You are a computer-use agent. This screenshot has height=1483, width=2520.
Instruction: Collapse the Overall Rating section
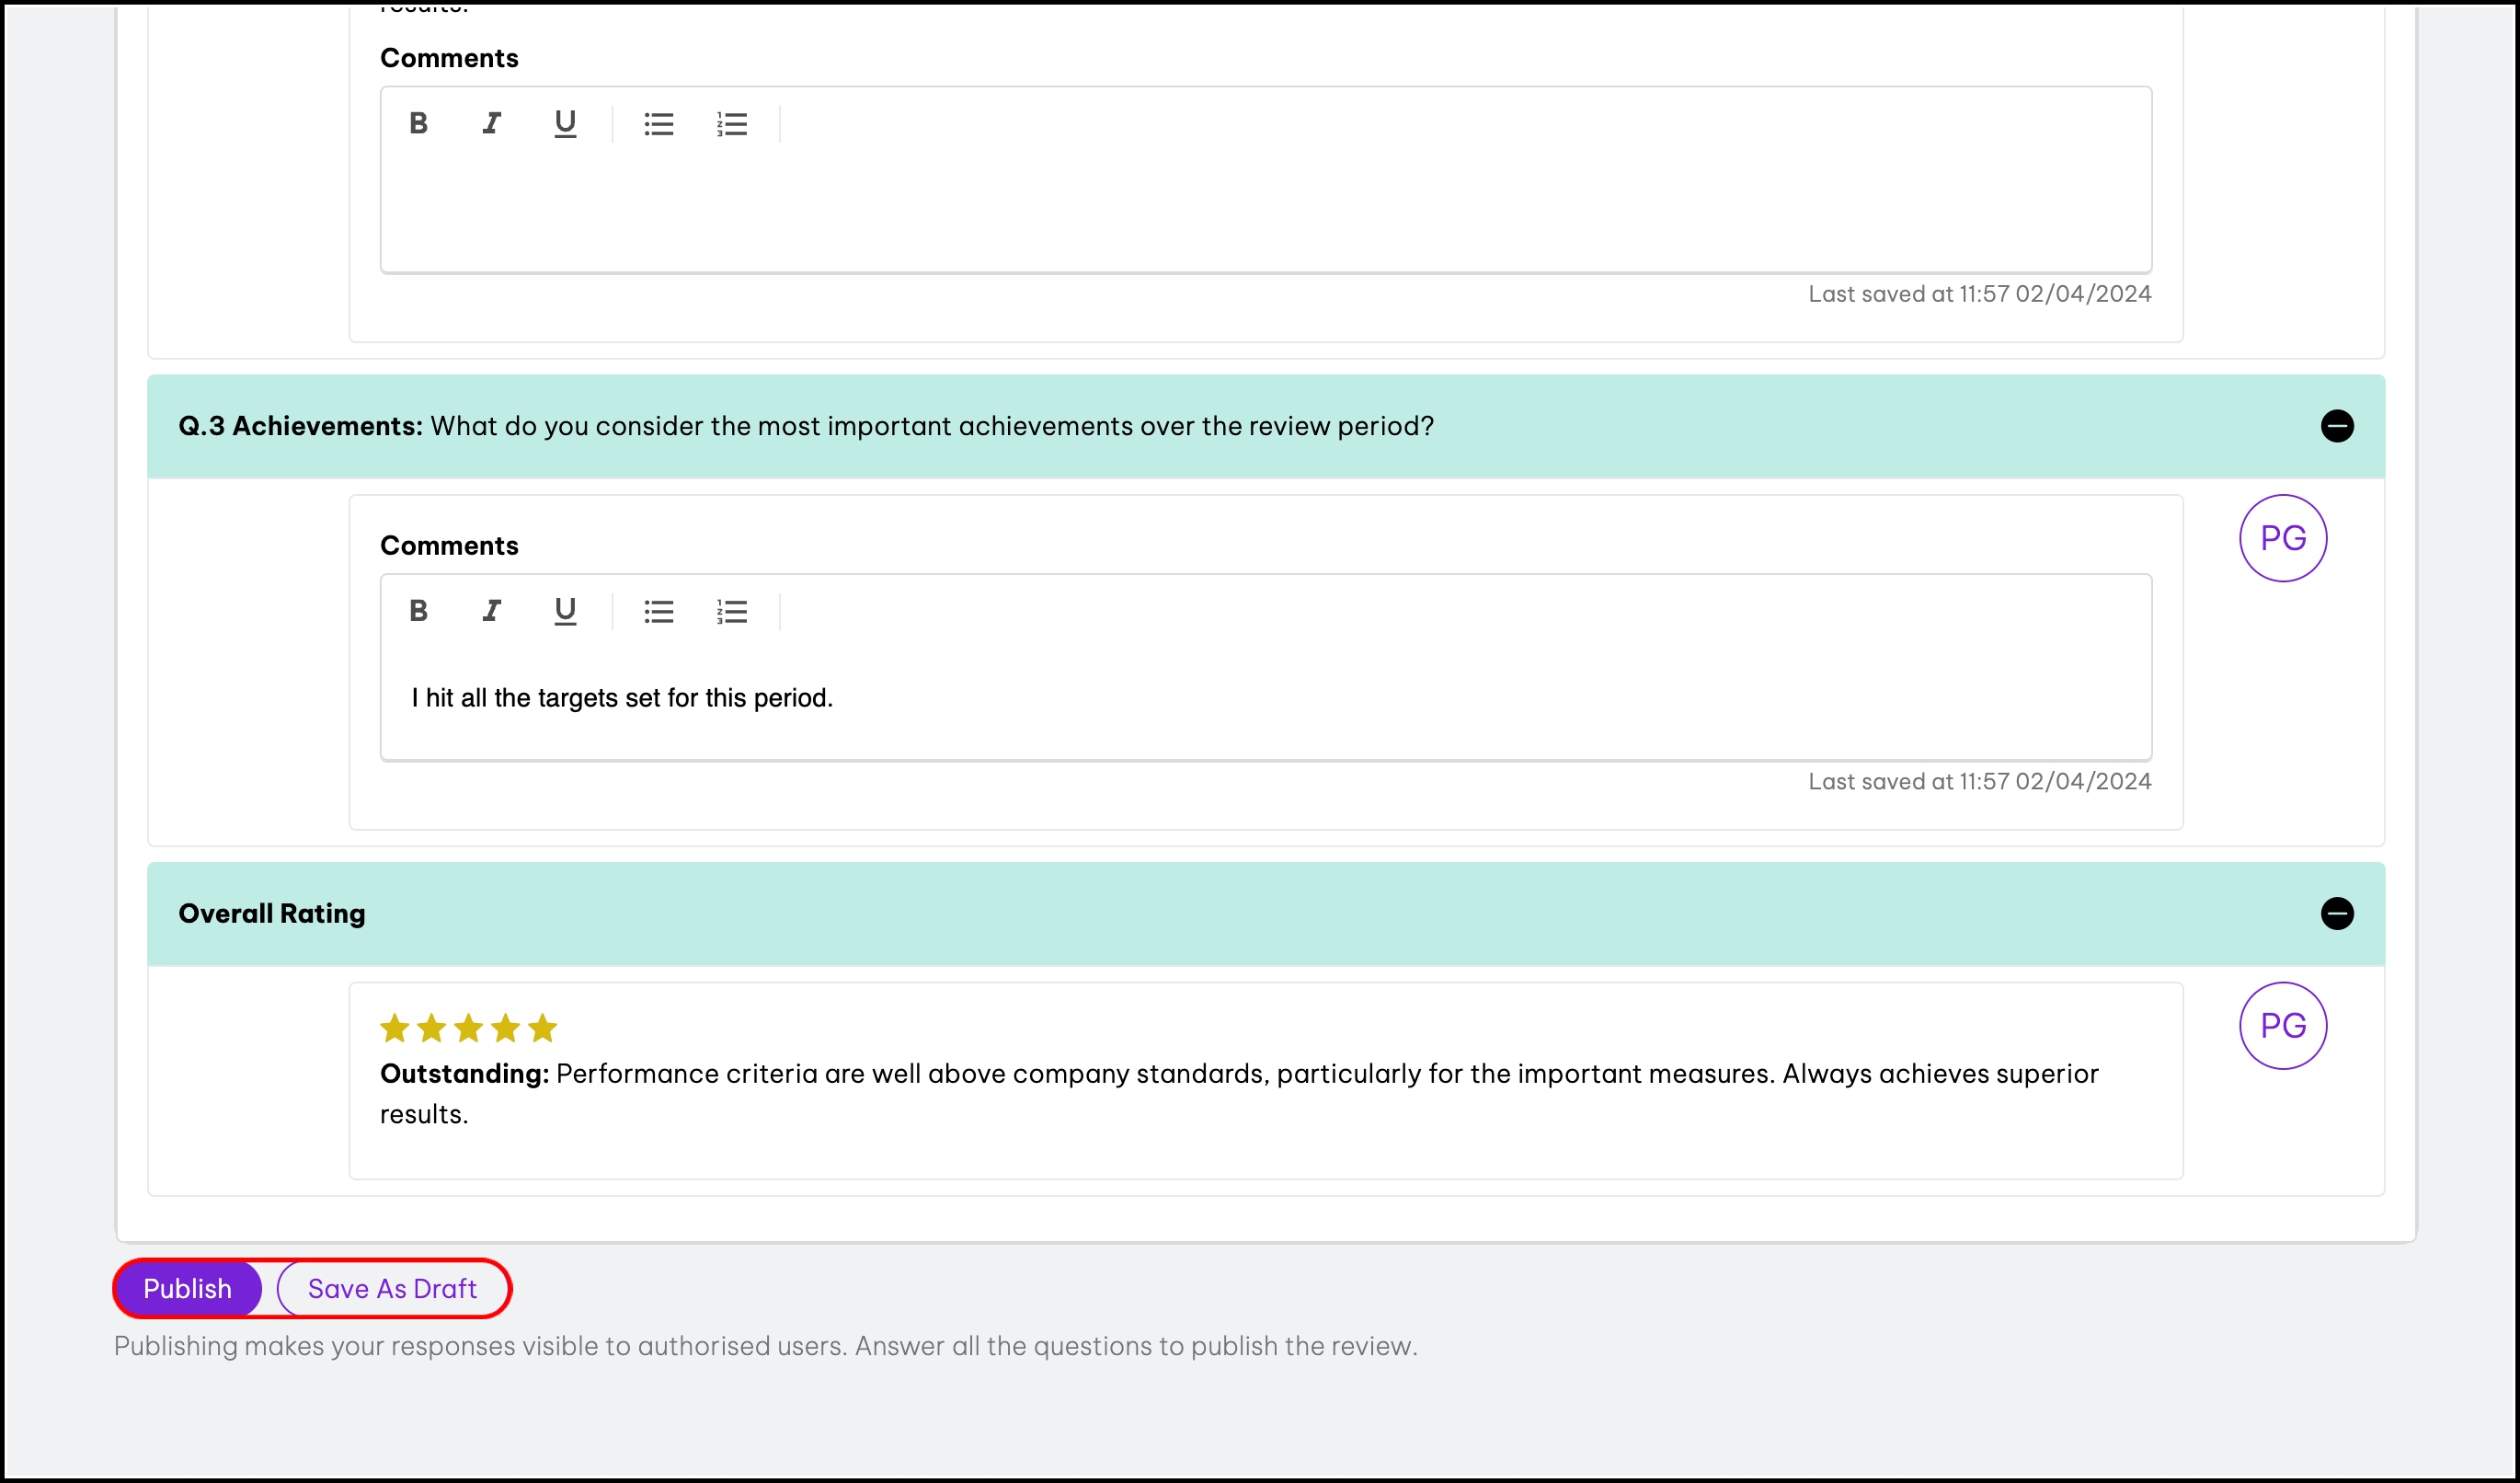tap(2336, 913)
